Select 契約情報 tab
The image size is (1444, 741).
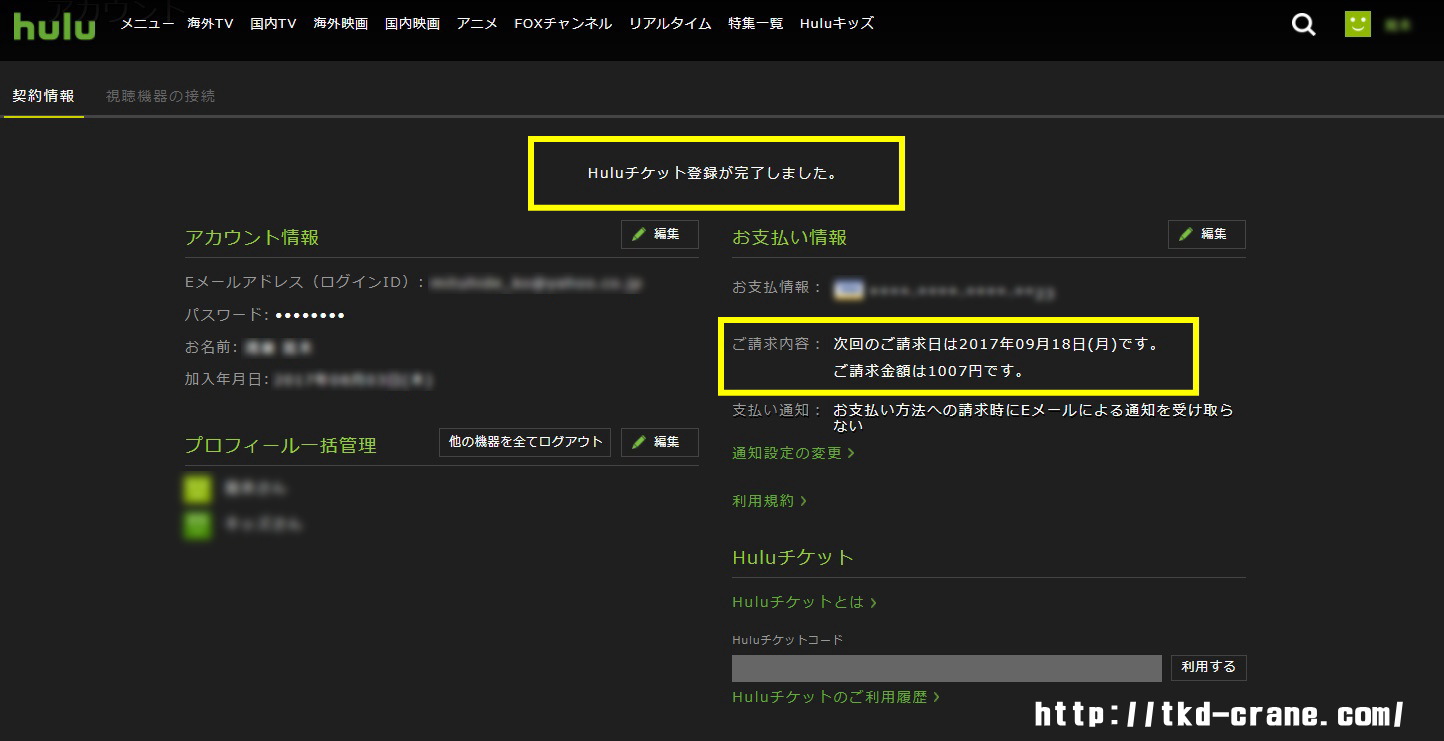coord(43,96)
